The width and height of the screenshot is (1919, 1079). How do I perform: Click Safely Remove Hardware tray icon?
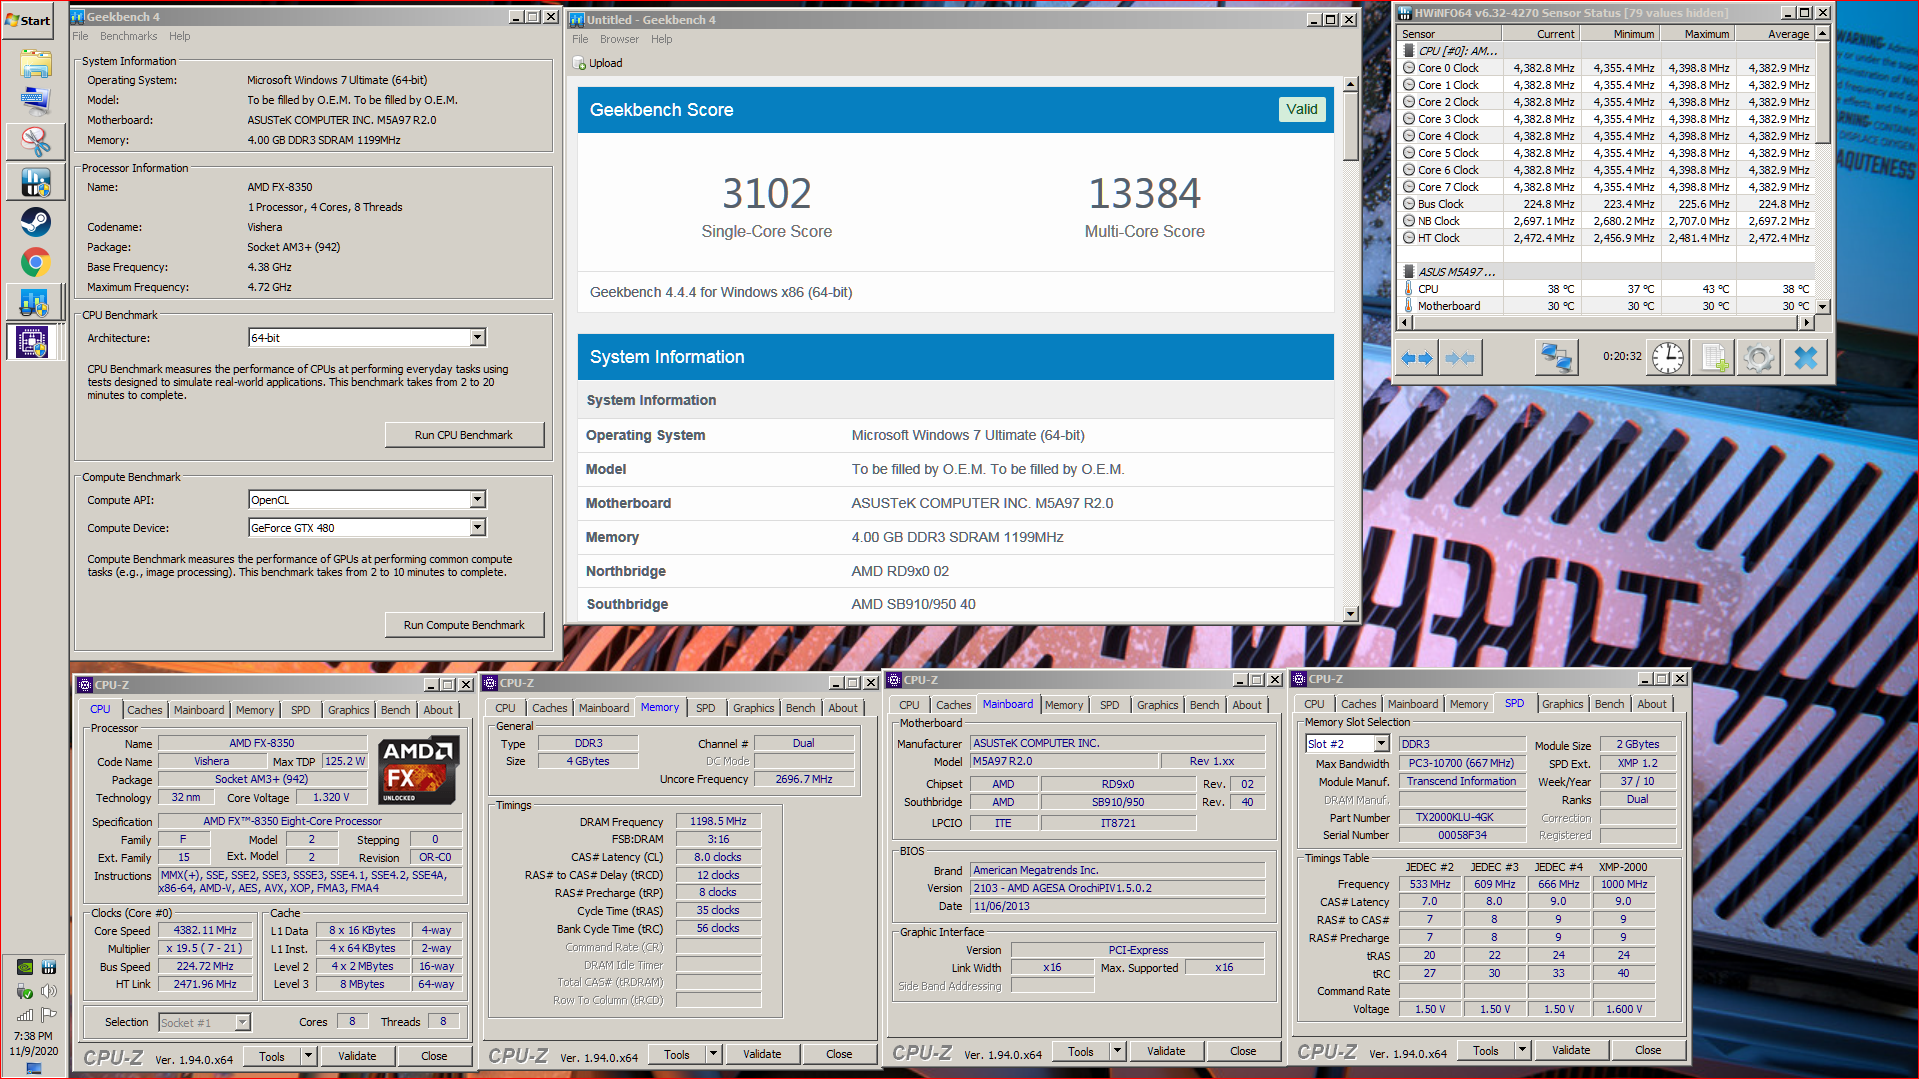pyautogui.click(x=25, y=991)
